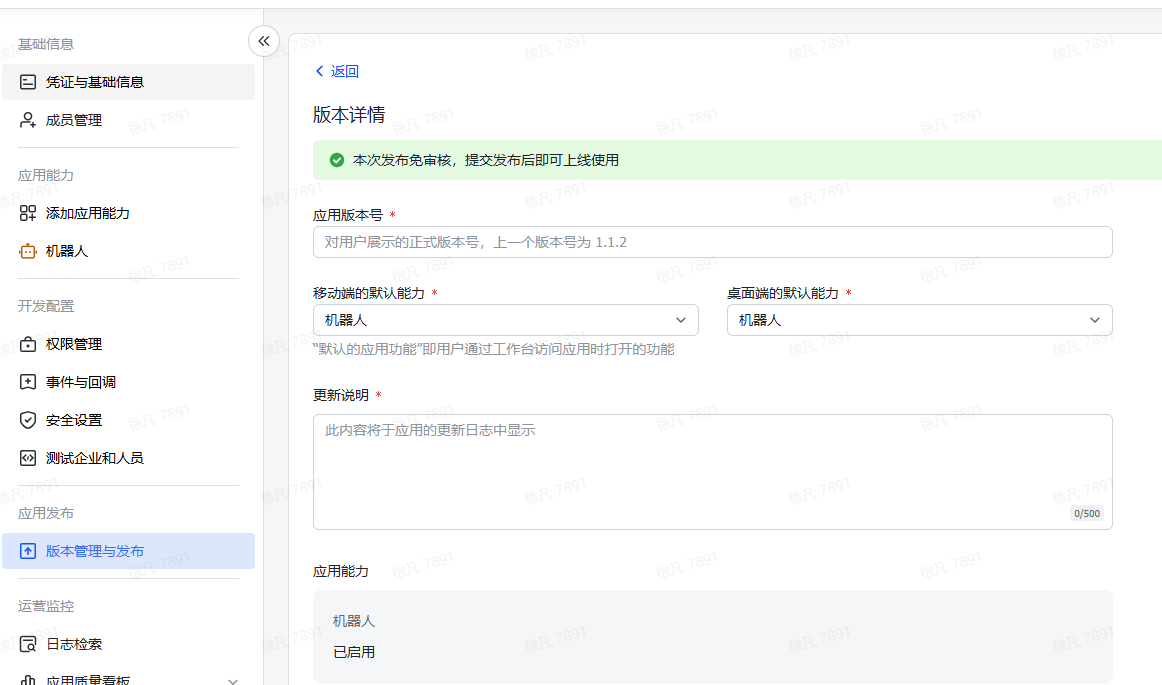Image resolution: width=1162 pixels, height=685 pixels.
Task: Select the 权限管理 permissions icon
Action: coord(27,343)
